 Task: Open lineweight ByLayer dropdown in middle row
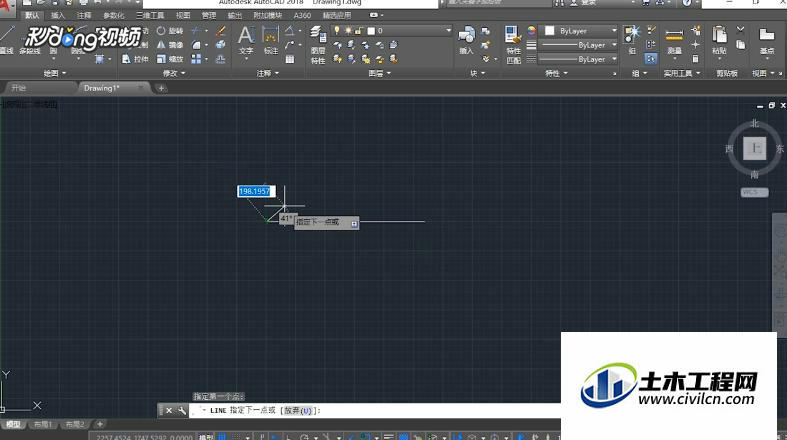pos(579,45)
